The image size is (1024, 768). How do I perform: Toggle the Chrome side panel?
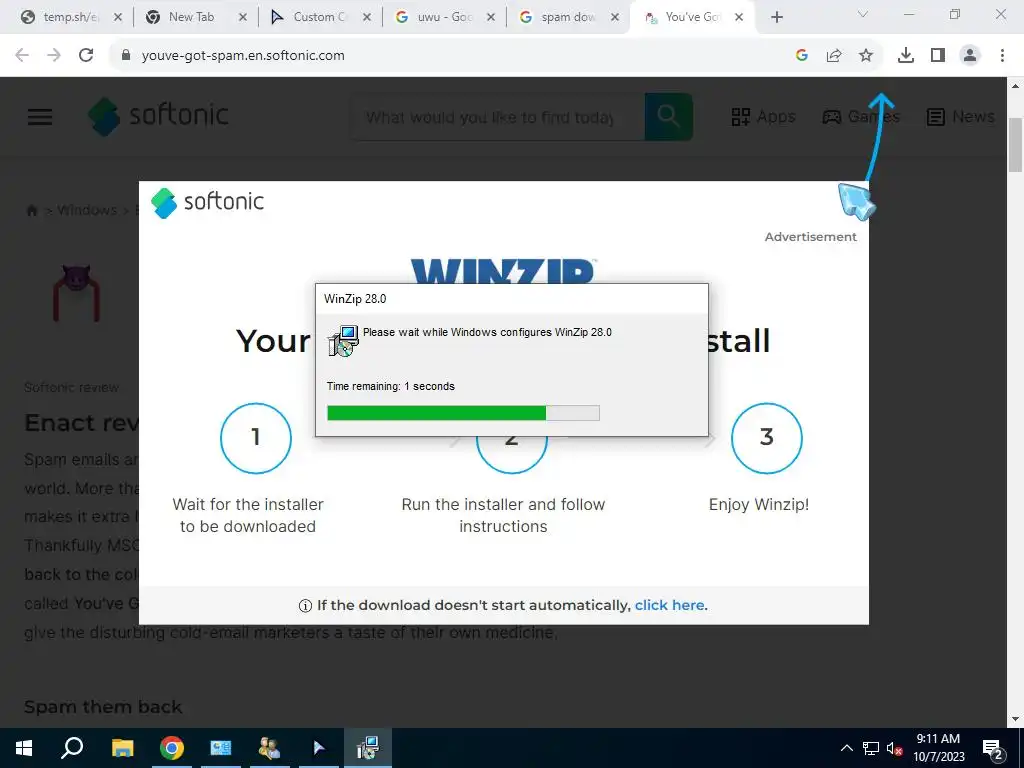point(938,56)
